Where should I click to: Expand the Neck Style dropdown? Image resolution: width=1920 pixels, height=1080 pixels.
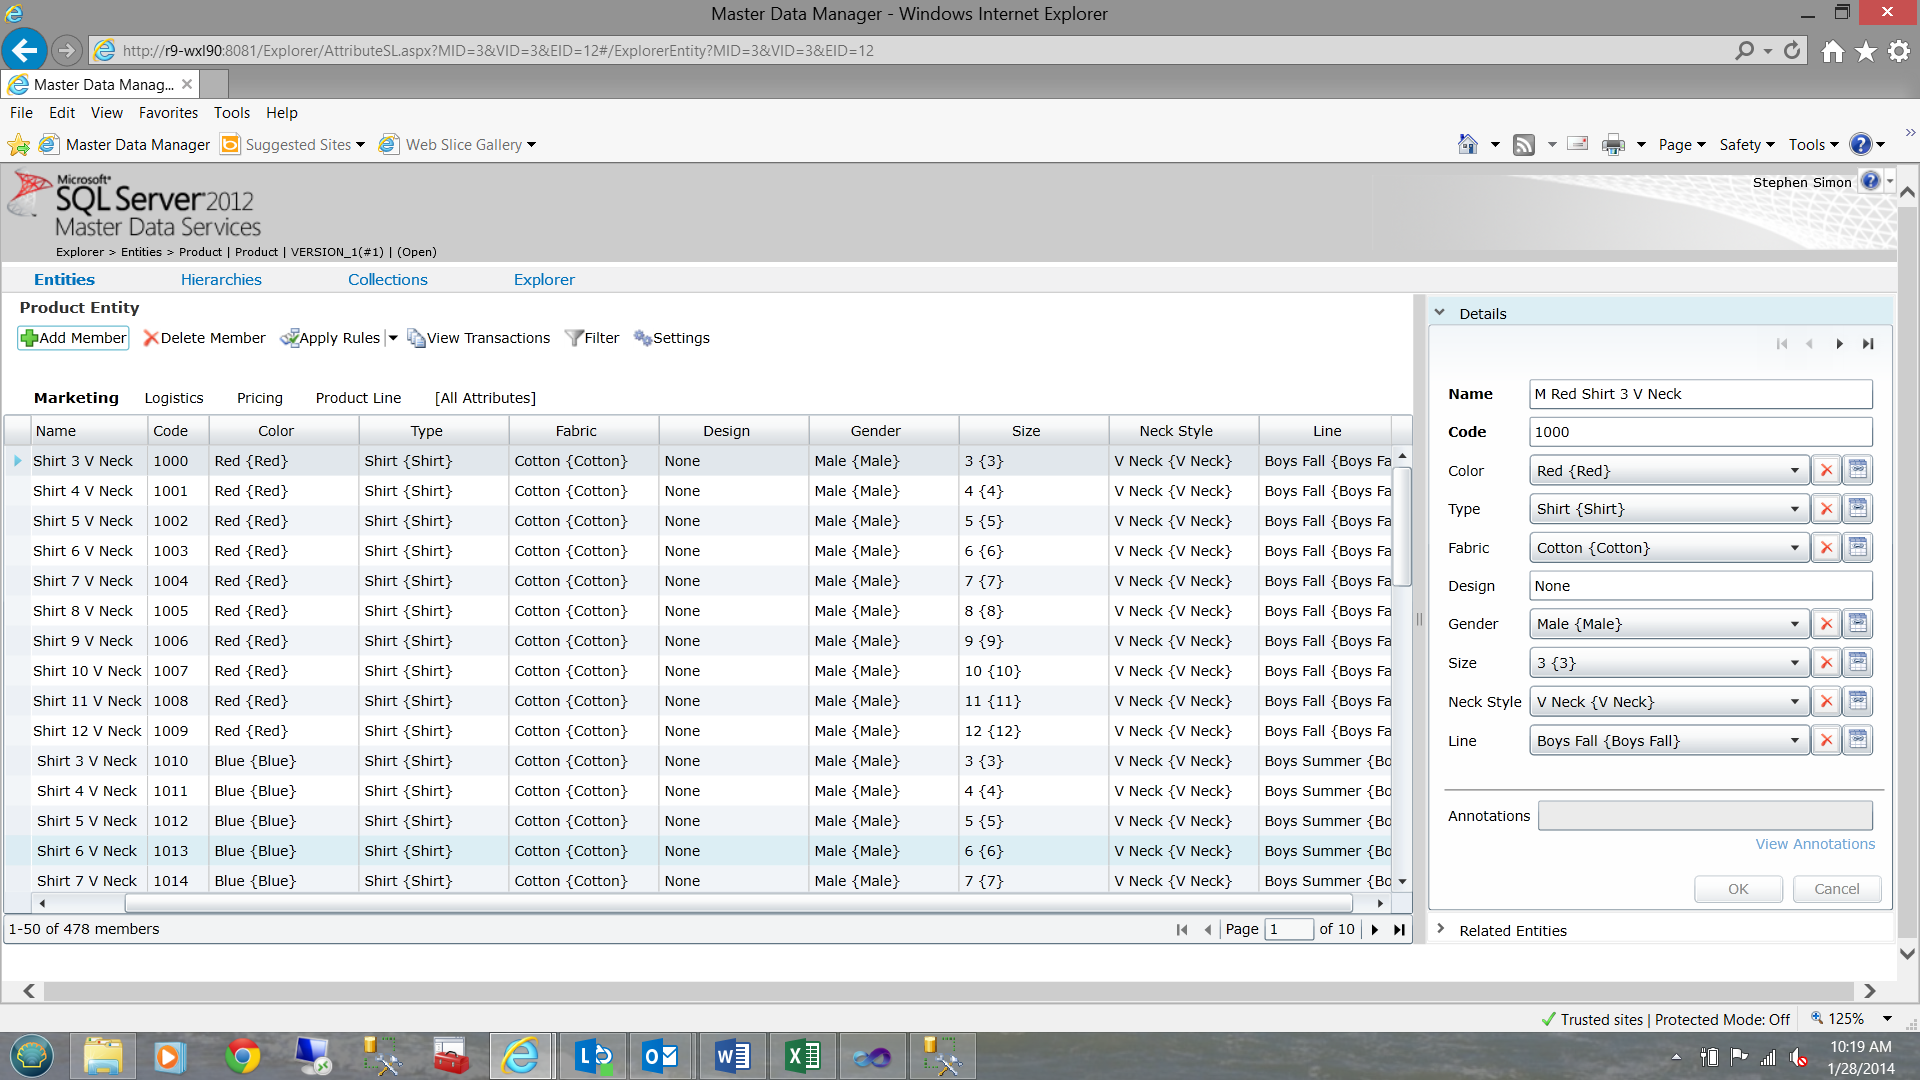click(x=1794, y=702)
